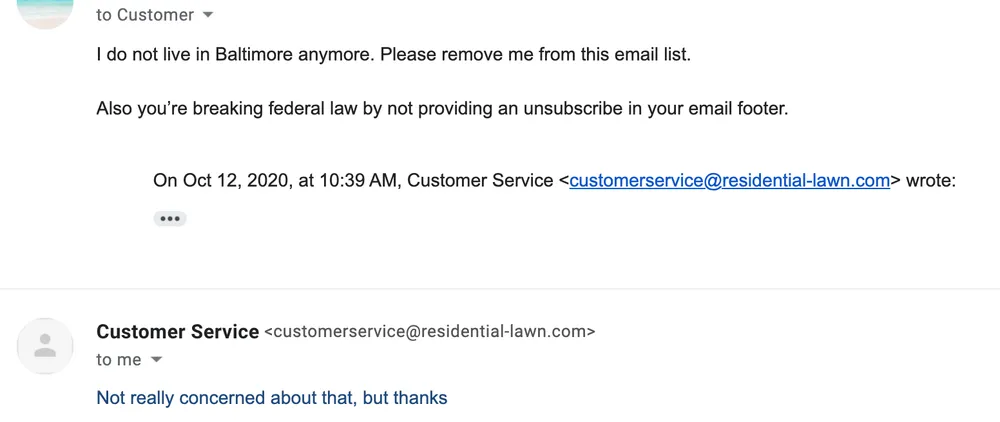Expand details arrow next to "to Customer"

[x=208, y=15]
